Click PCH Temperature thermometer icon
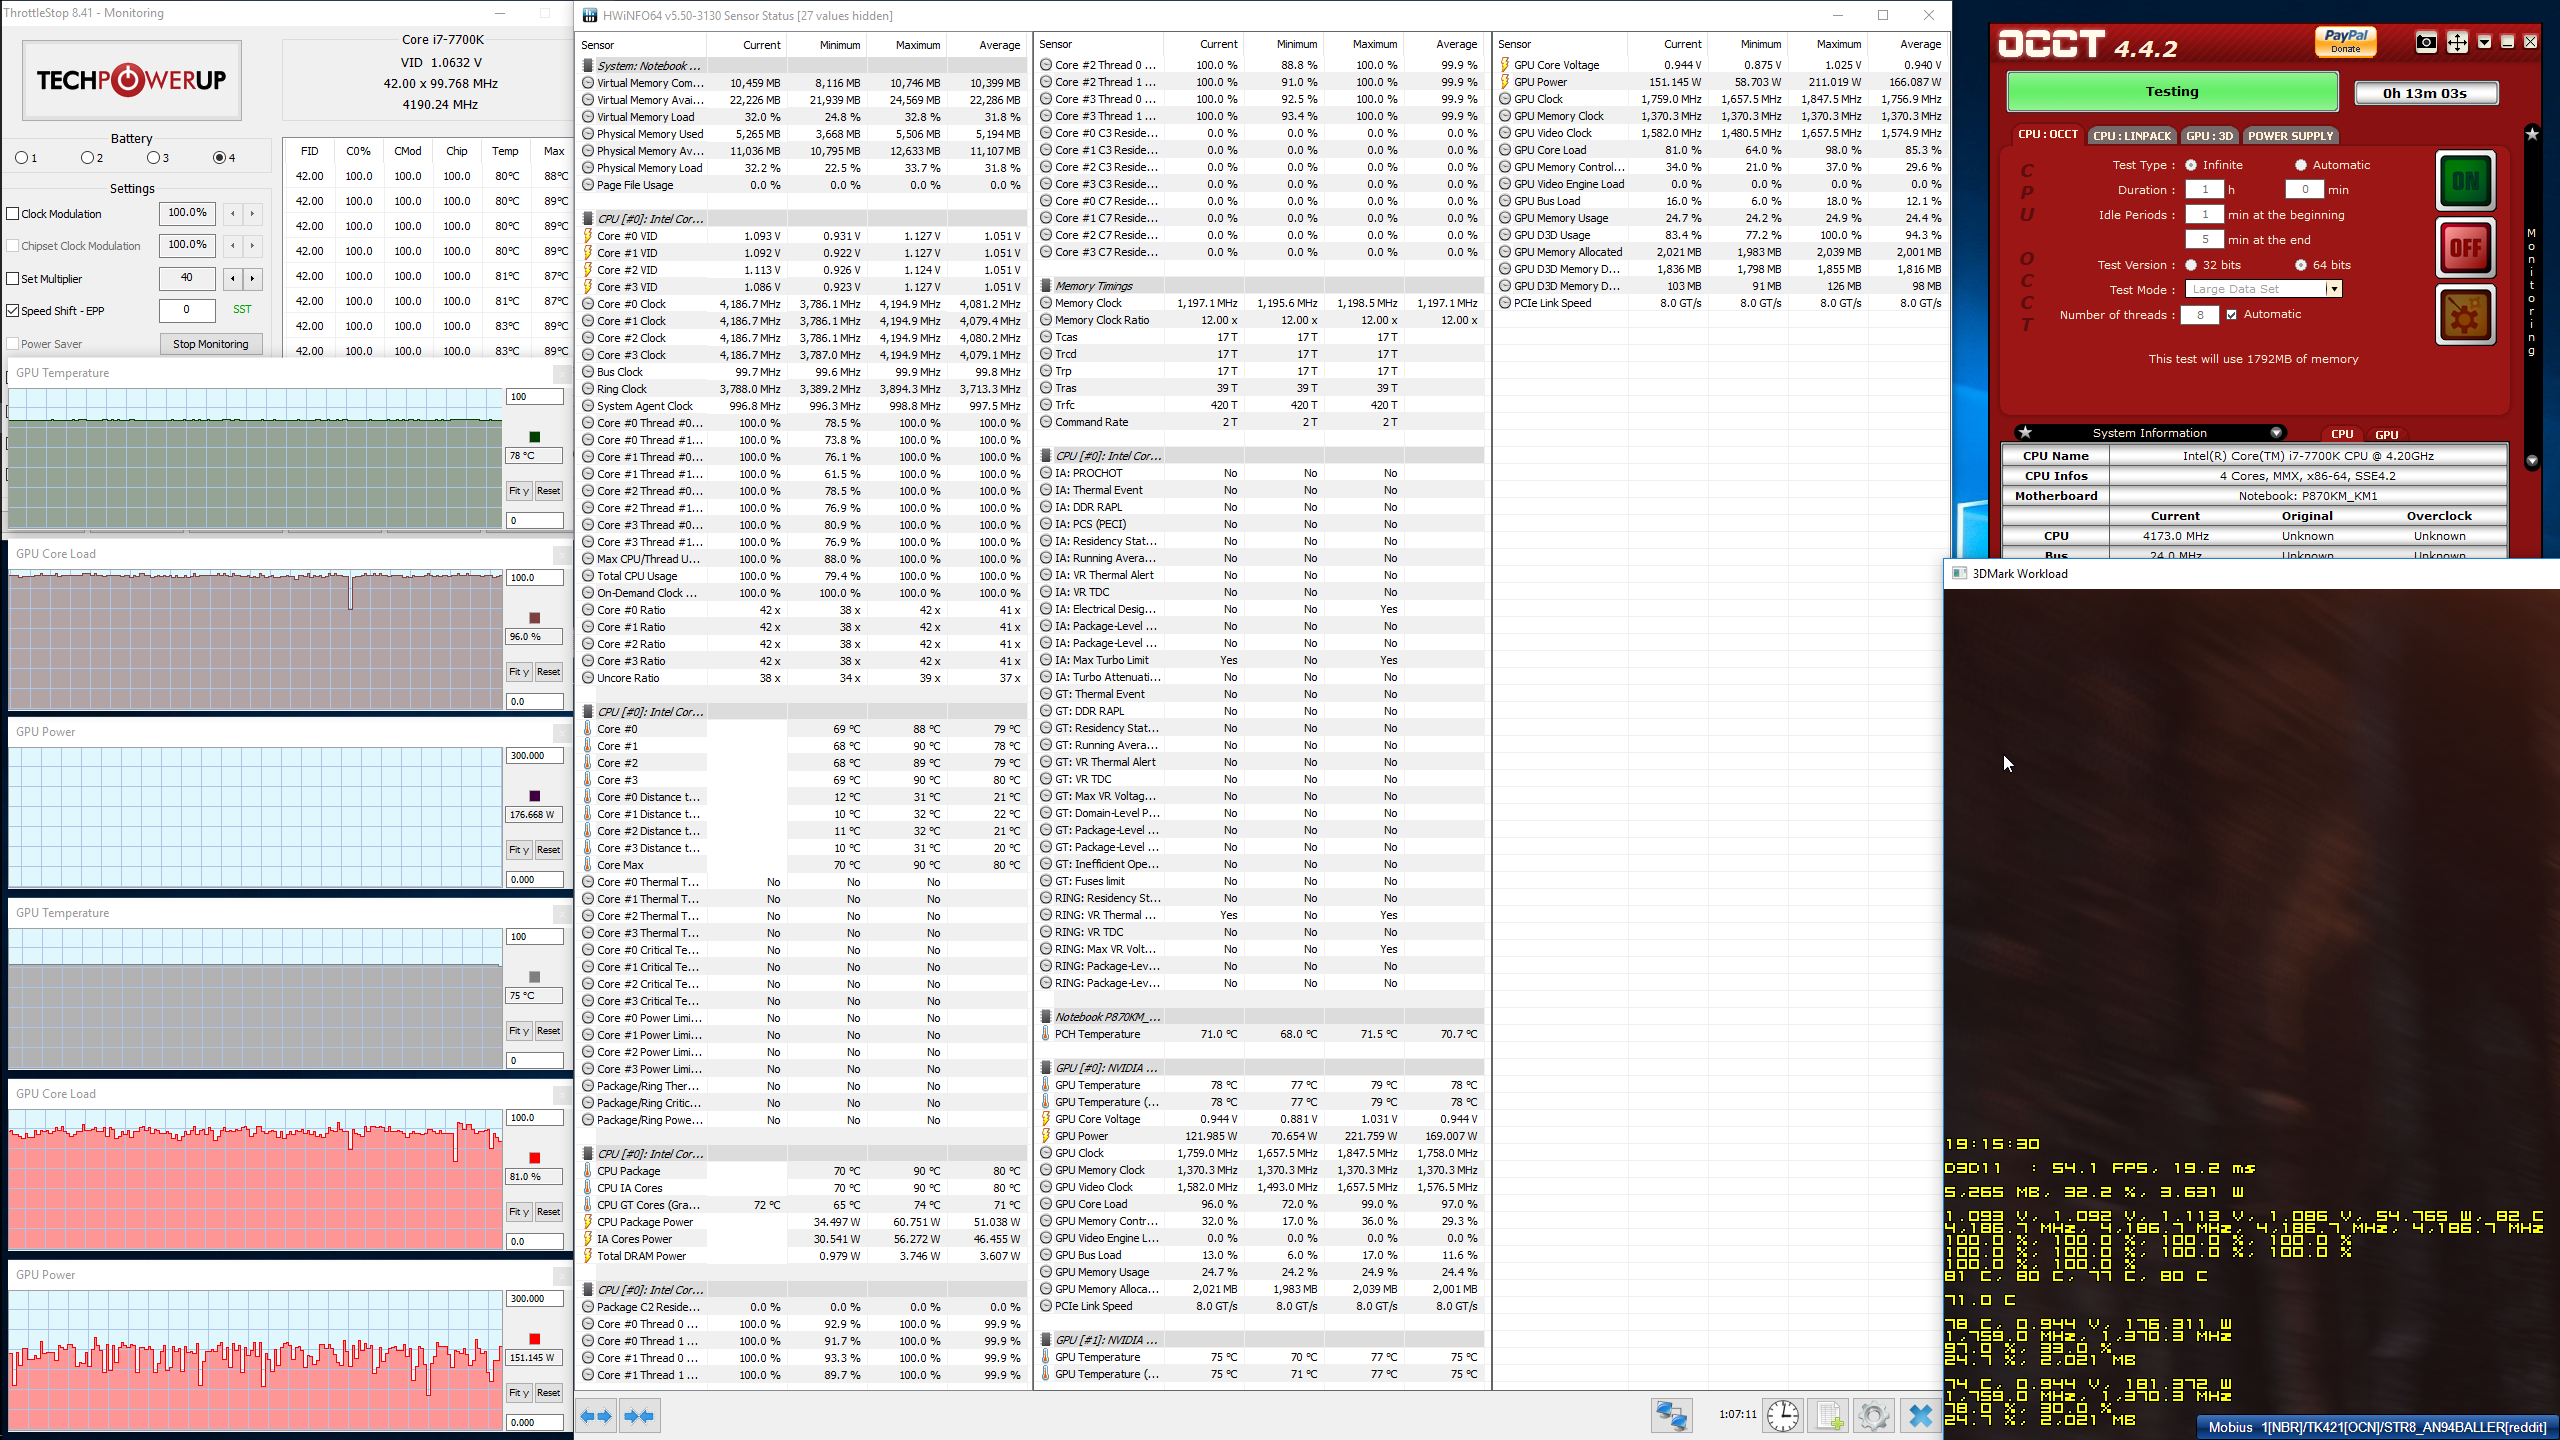This screenshot has height=1440, width=2560. [x=1046, y=1035]
